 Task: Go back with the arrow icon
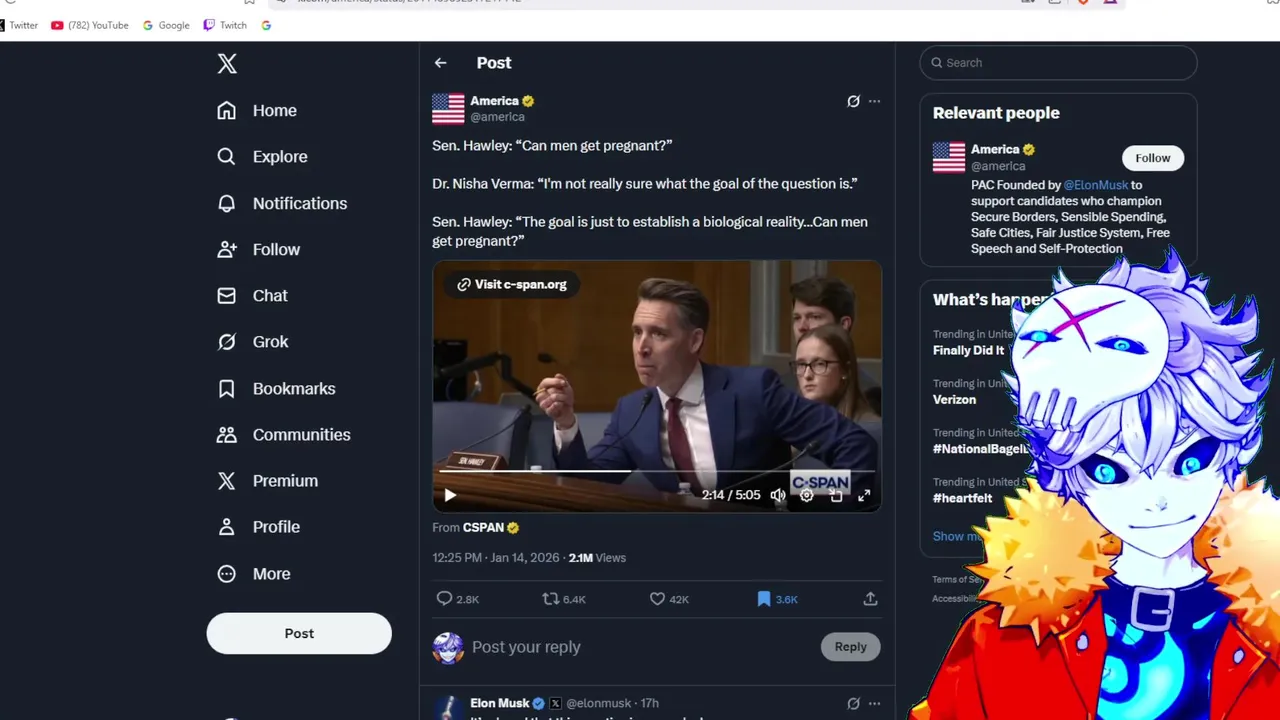[x=441, y=63]
